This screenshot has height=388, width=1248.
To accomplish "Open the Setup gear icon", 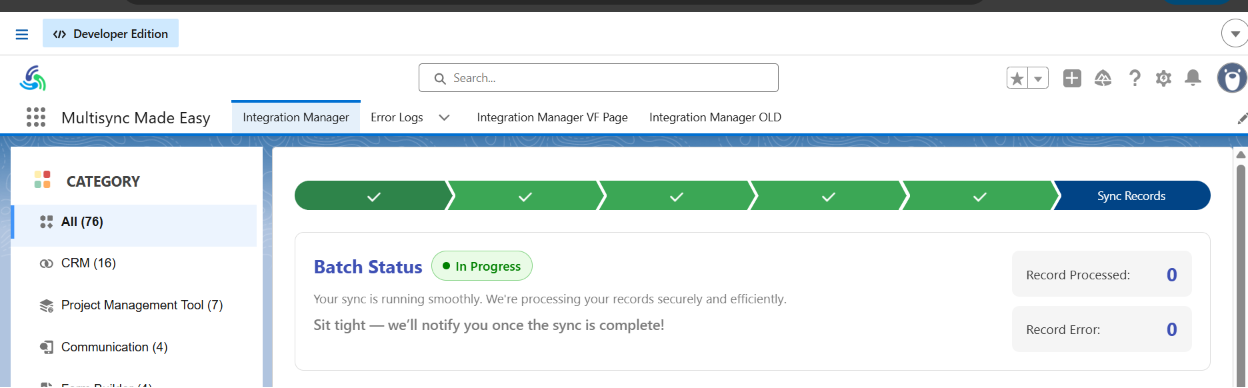I will coord(1163,78).
